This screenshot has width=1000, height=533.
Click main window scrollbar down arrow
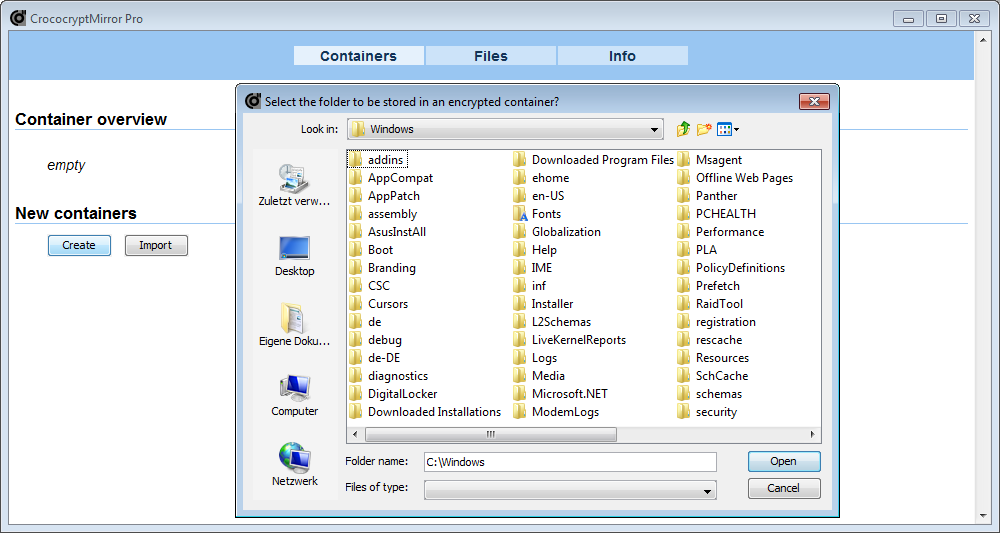click(983, 516)
